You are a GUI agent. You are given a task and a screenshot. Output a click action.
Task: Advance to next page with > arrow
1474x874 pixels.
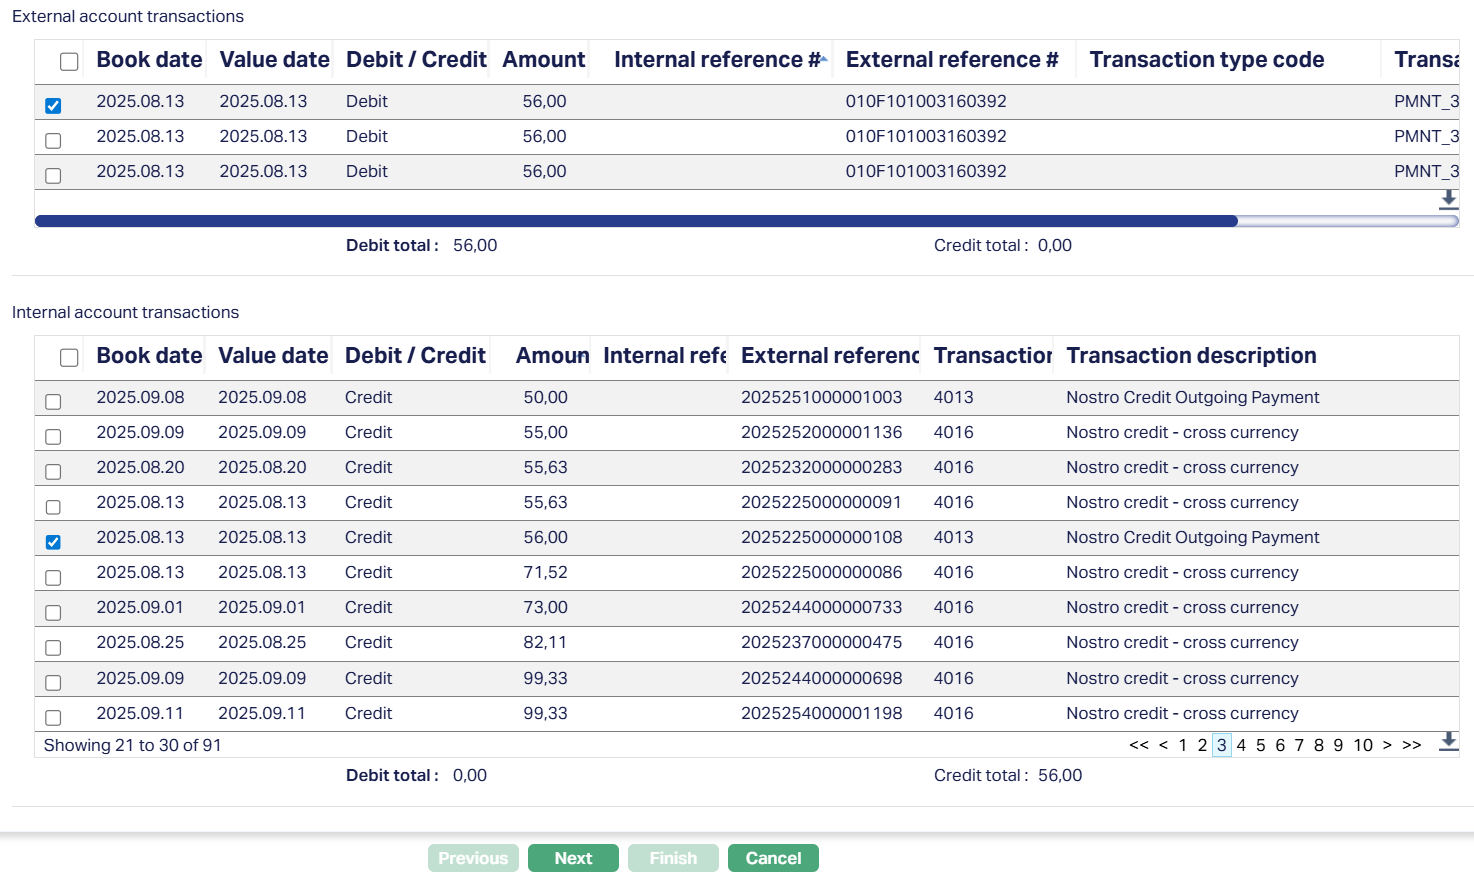[1387, 745]
